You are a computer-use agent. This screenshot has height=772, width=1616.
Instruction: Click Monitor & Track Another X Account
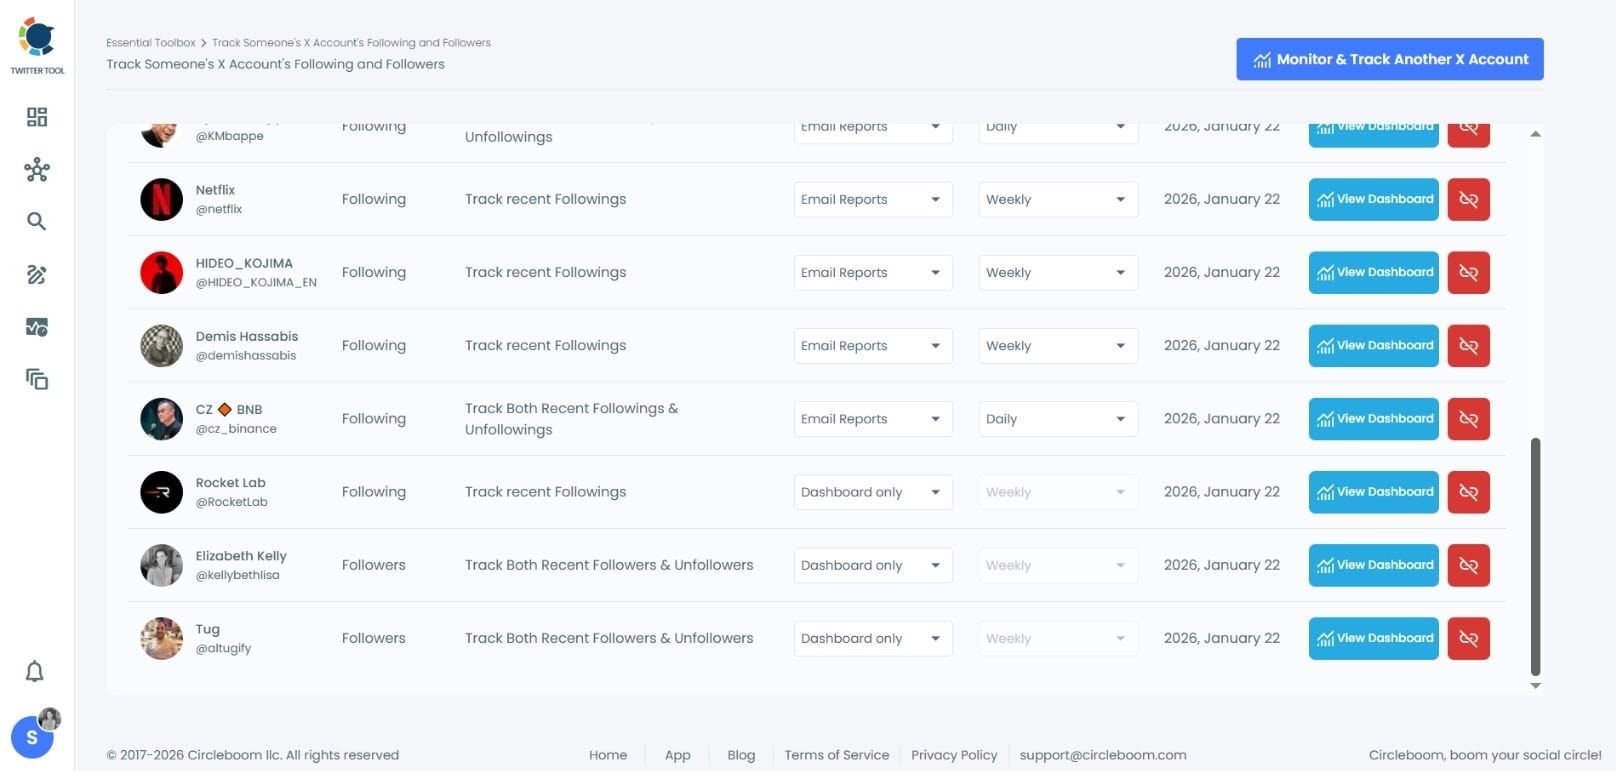point(1389,59)
